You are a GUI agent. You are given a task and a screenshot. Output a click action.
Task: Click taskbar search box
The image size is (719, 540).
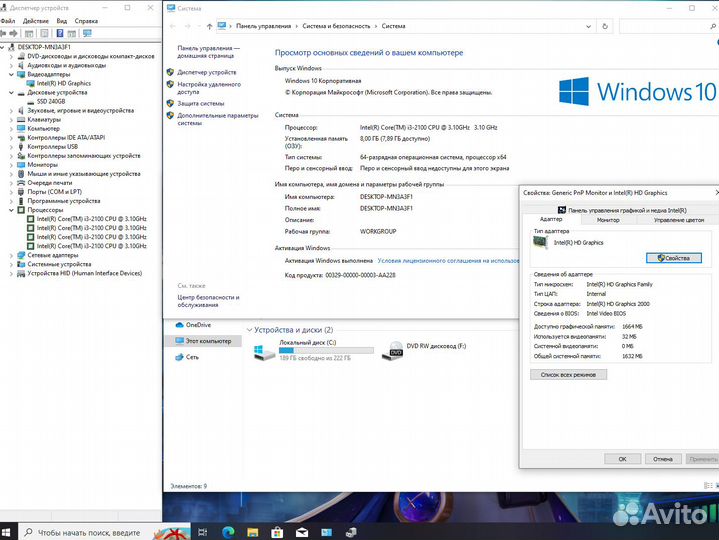click(x=104, y=532)
